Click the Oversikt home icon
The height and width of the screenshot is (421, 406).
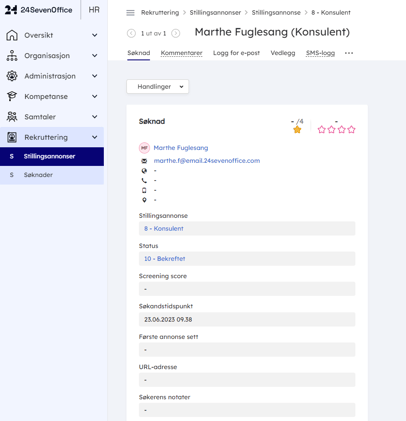click(x=12, y=35)
